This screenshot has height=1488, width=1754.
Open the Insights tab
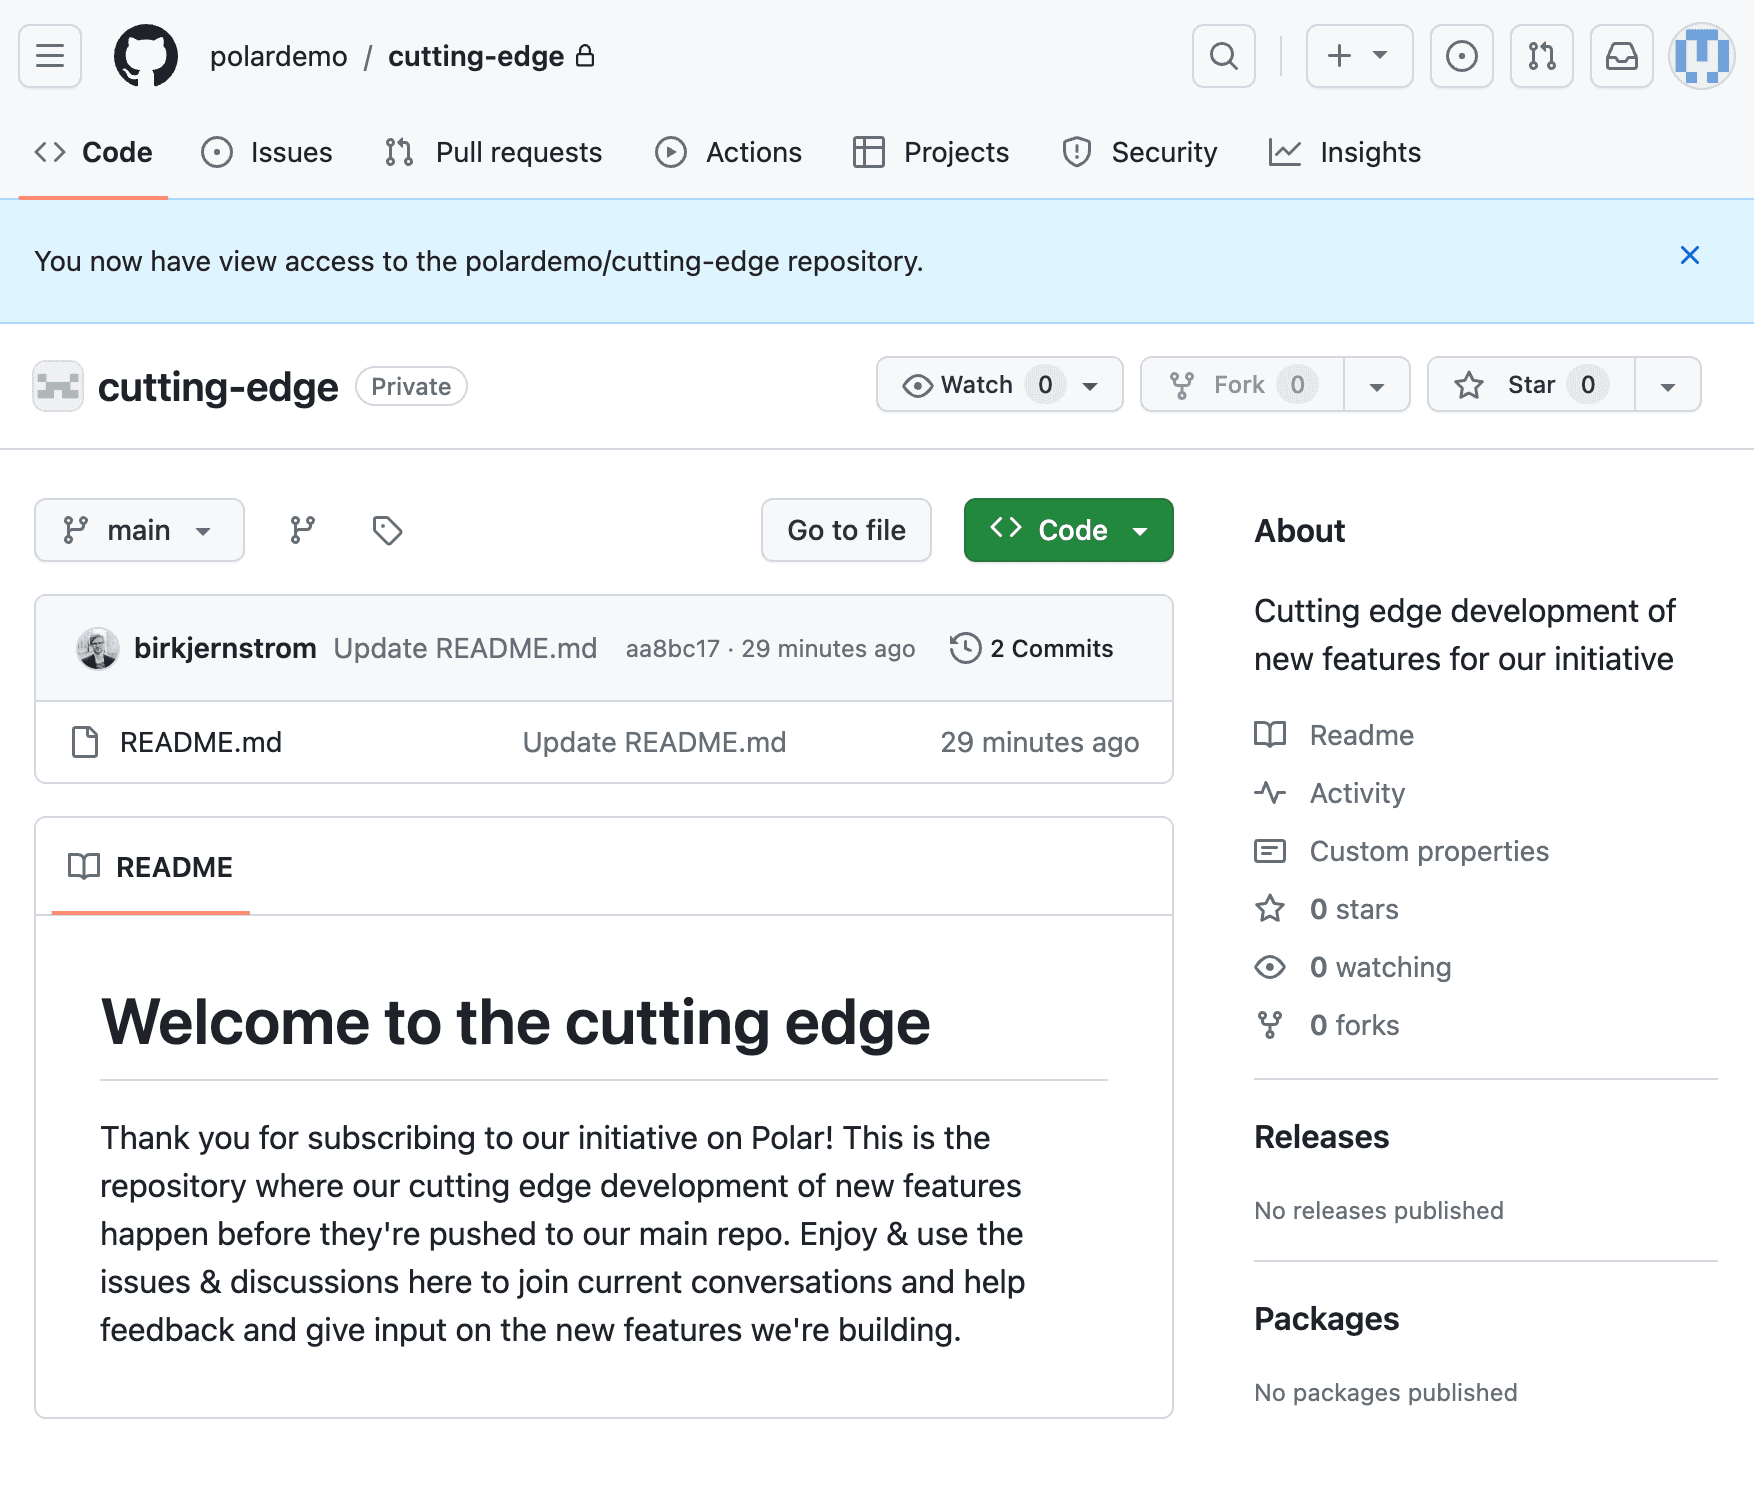click(1344, 152)
